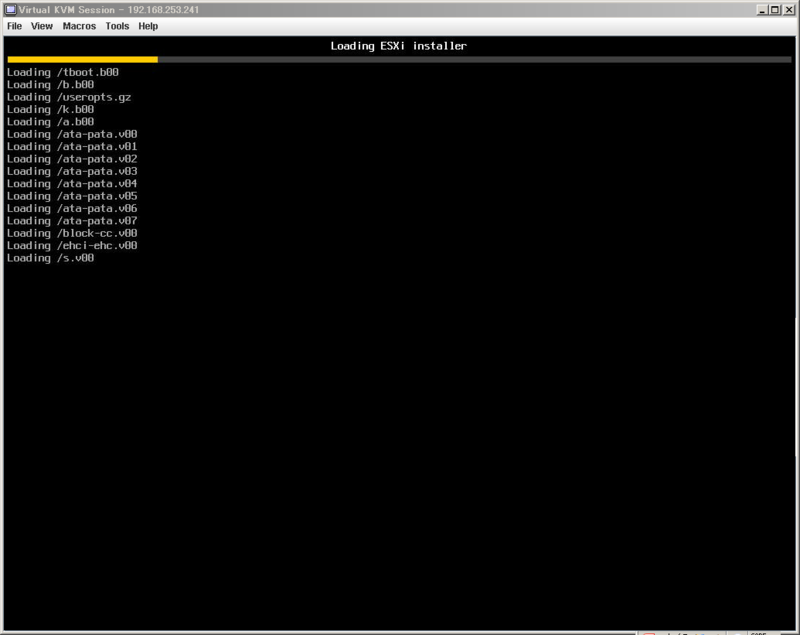This screenshot has height=635, width=800.
Task: Click the 'Loading /ehci-ehc.v00' line
Action: [72, 245]
